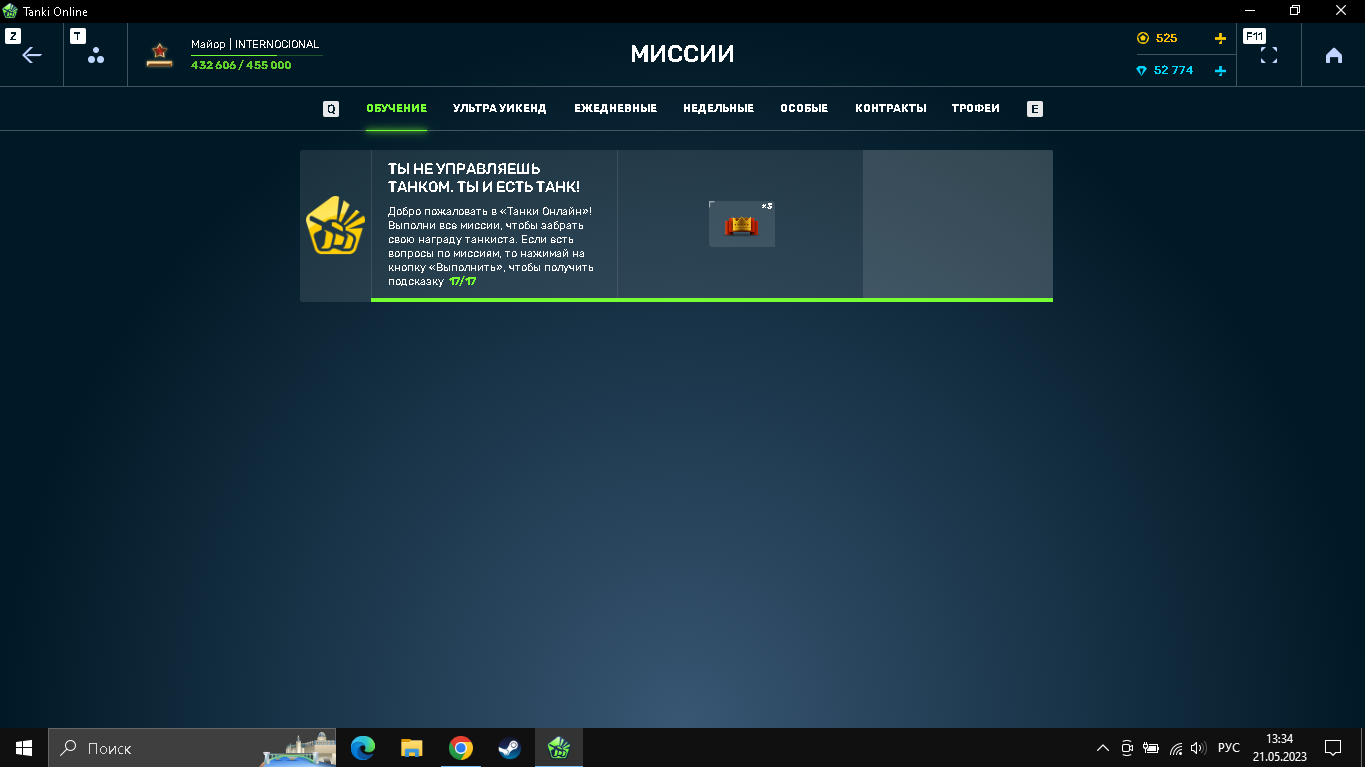This screenshot has width=1365, height=767.
Task: Minimize the Tanki Online window
Action: (x=1248, y=11)
